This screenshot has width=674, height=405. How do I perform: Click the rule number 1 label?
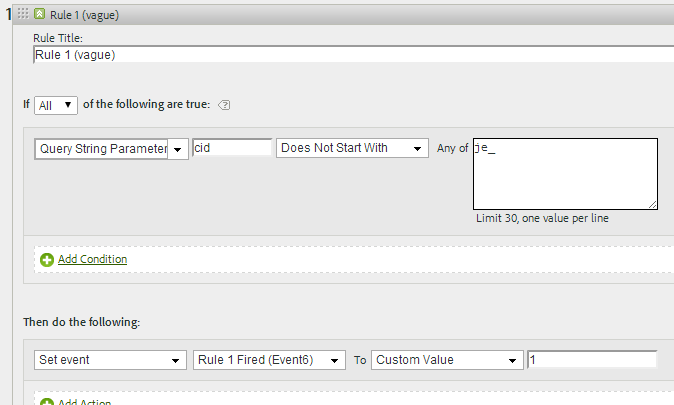(x=8, y=16)
